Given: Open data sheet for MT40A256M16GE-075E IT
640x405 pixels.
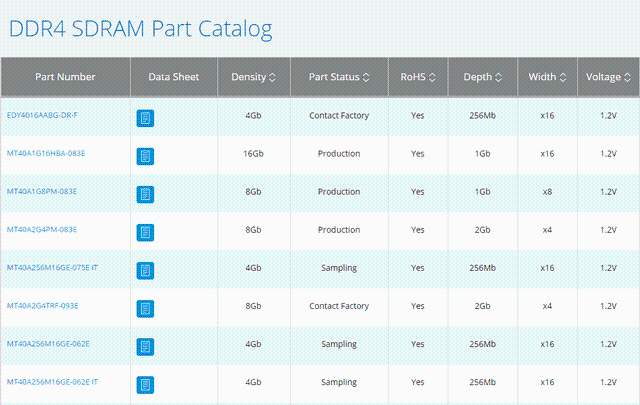Looking at the screenshot, I should coord(145,271).
